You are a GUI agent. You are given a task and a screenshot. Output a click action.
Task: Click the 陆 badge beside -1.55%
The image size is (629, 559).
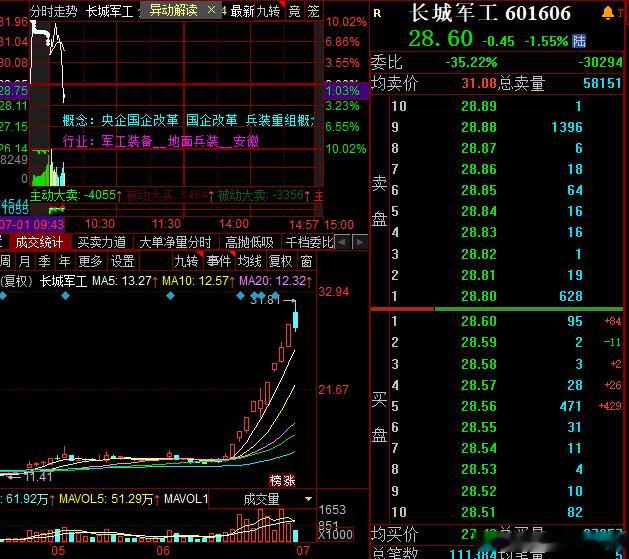[x=579, y=41]
